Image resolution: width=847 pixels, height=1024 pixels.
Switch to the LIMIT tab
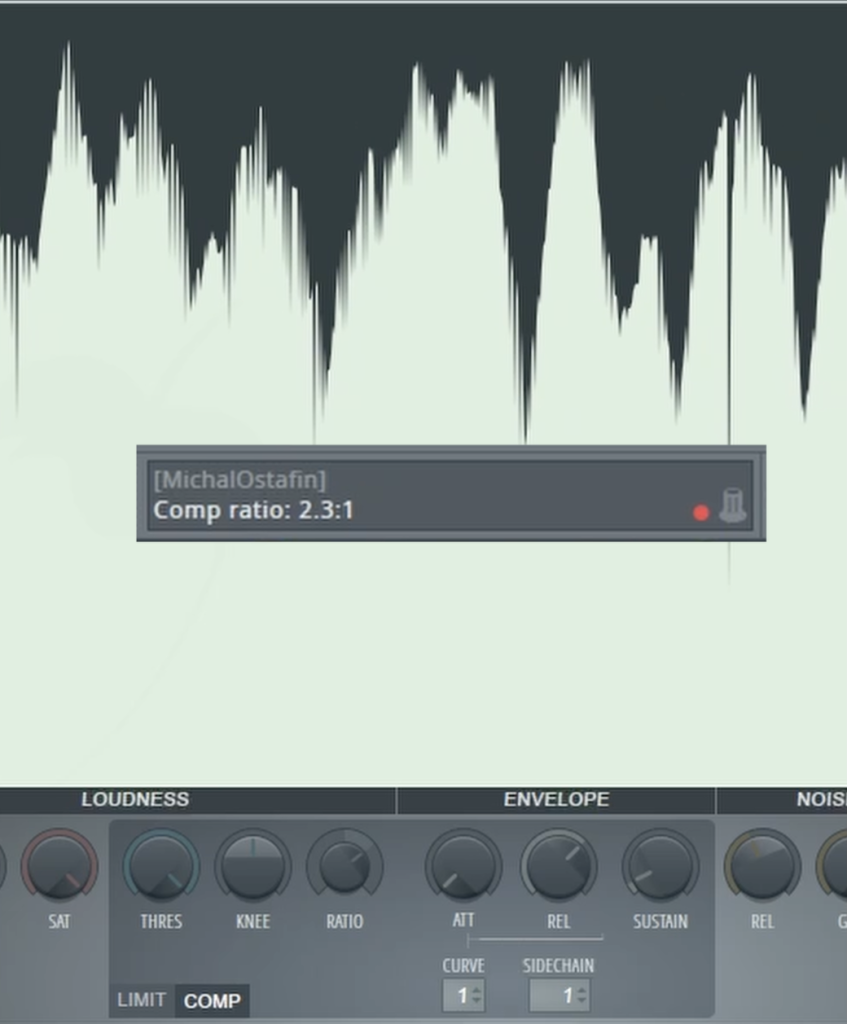(141, 1000)
